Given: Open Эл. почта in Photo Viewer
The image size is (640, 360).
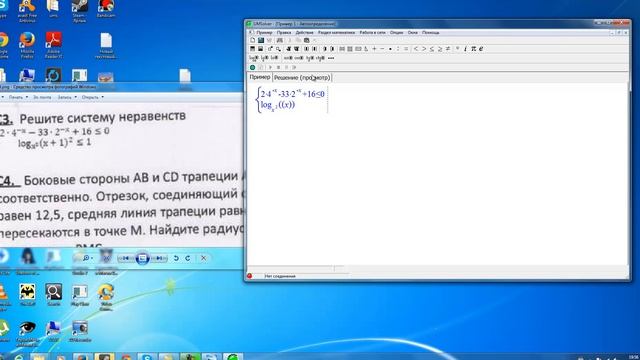Looking at the screenshot, I should click(x=42, y=97).
